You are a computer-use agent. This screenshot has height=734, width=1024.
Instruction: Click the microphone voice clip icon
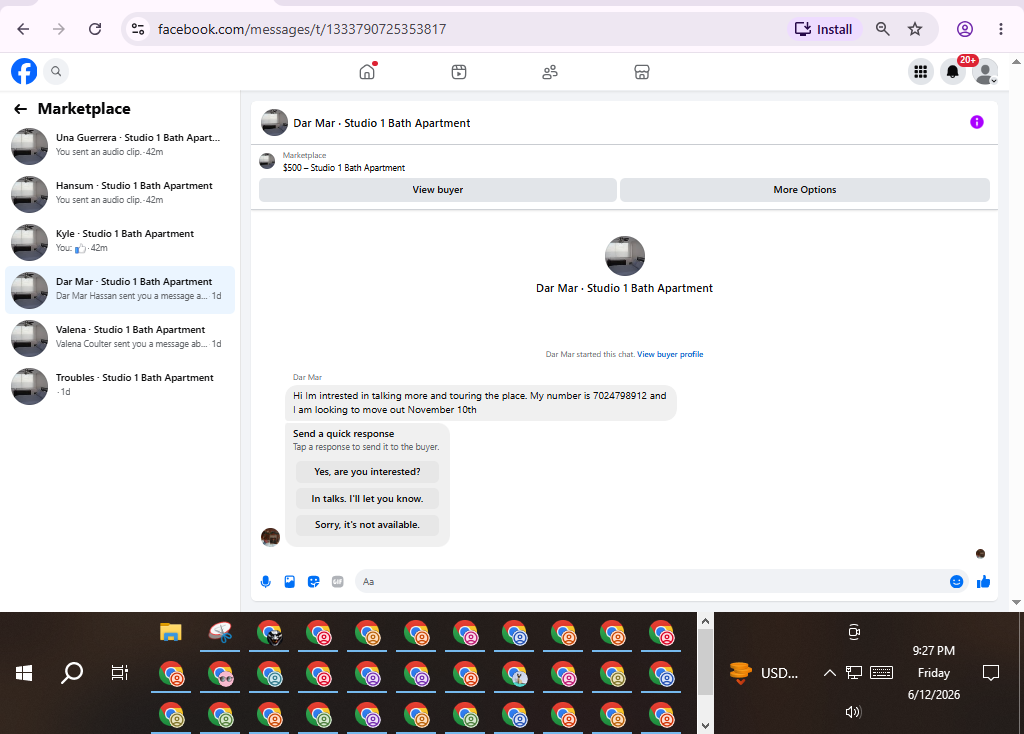(x=266, y=581)
